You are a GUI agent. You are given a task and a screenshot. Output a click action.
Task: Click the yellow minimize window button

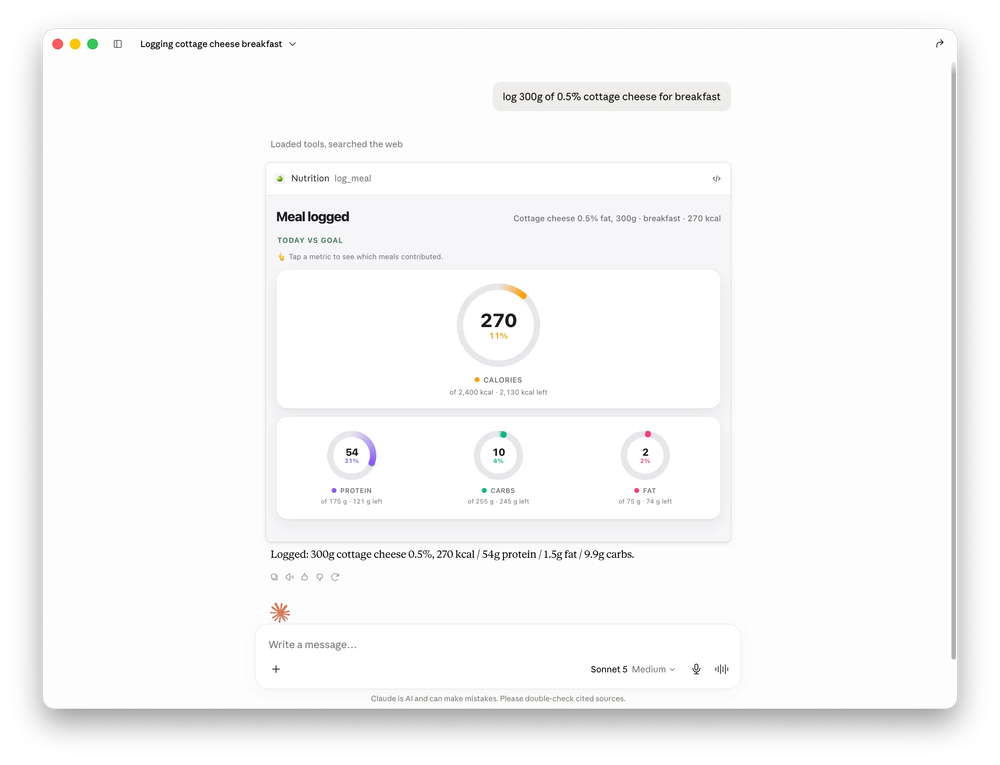75,44
